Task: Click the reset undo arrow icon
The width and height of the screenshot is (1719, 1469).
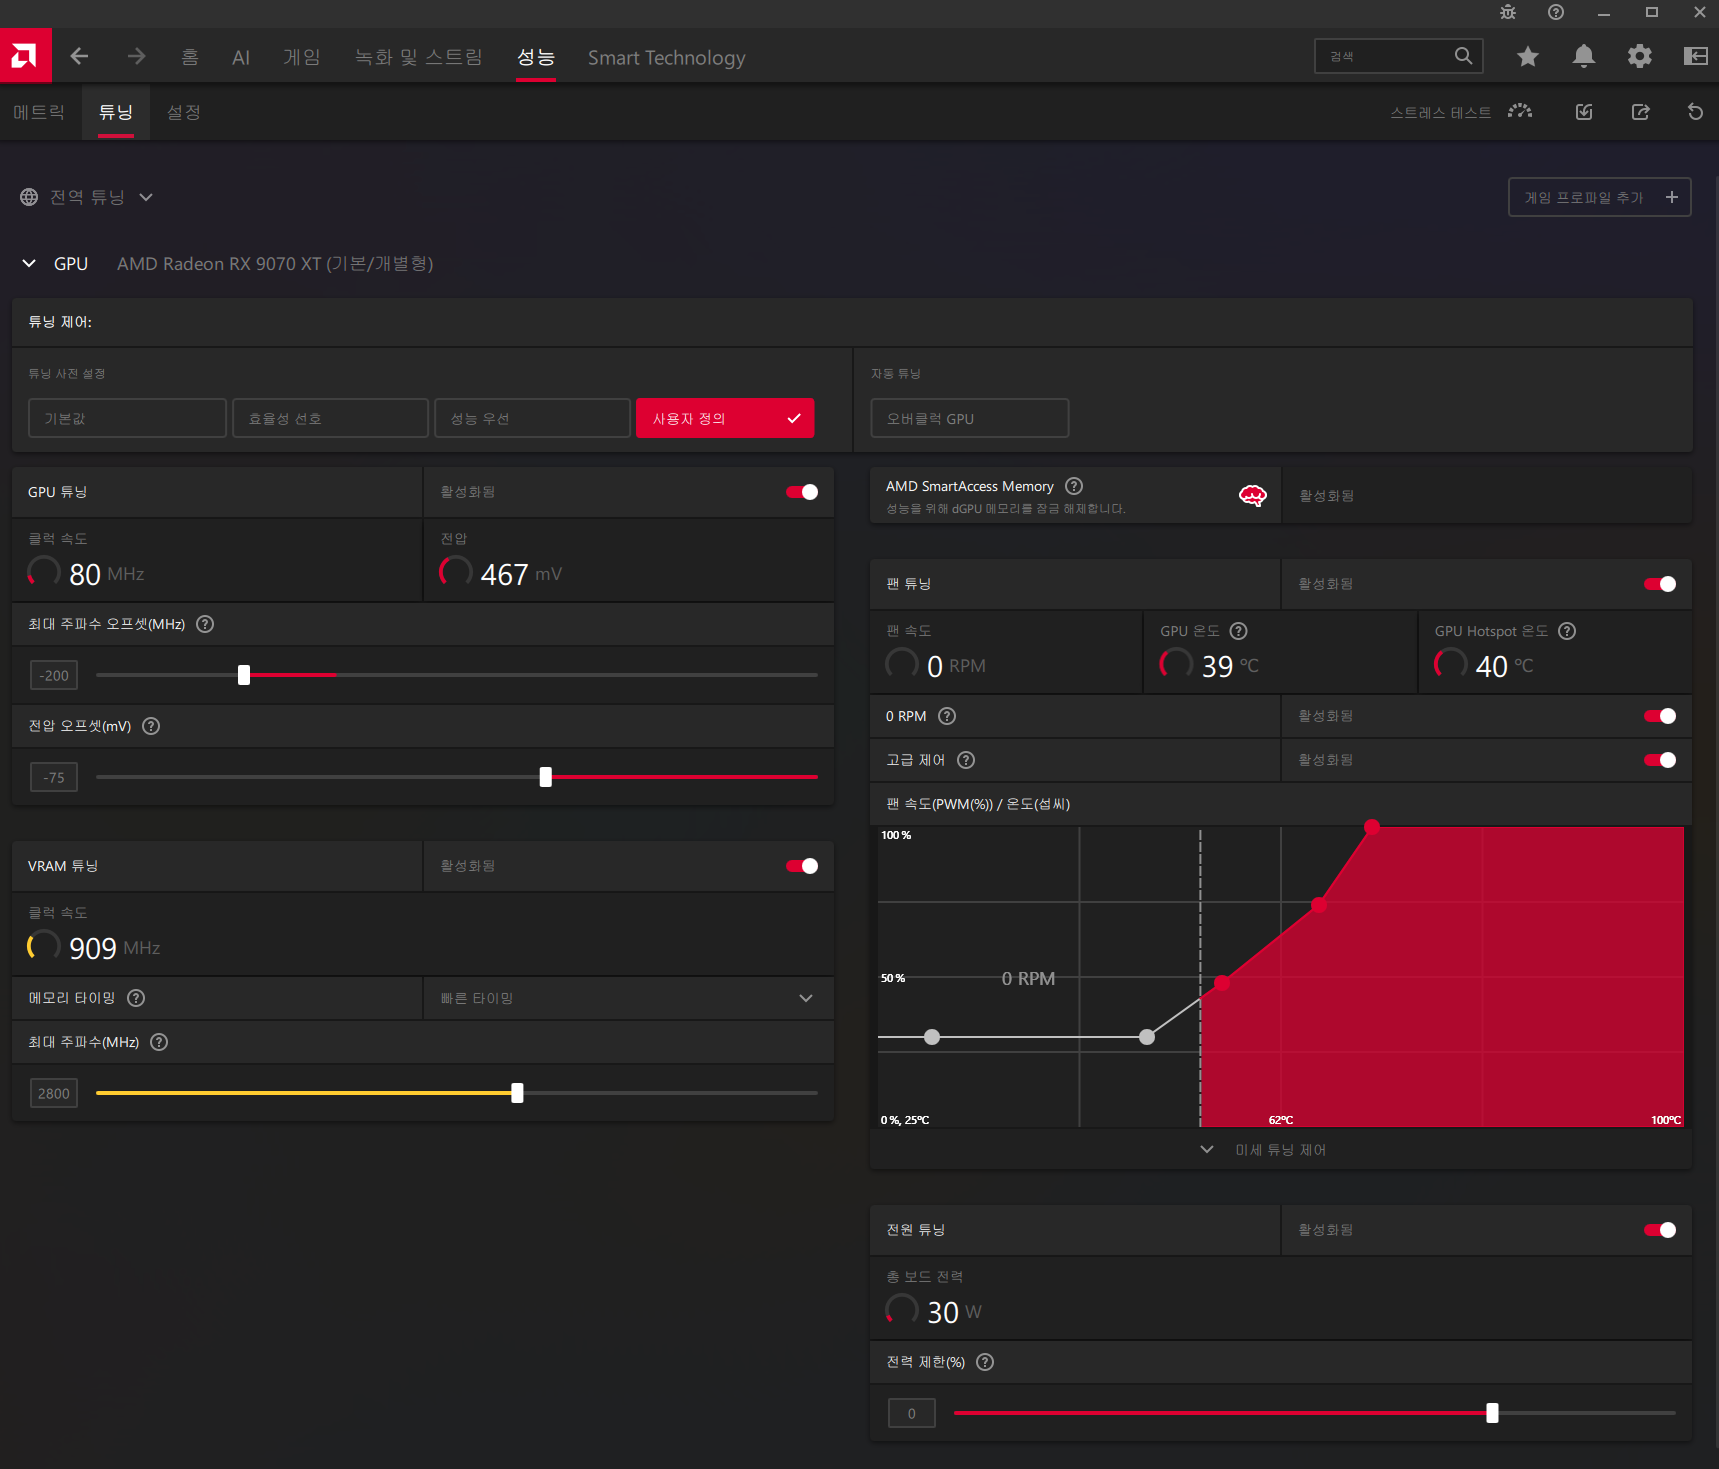Action: [1695, 112]
